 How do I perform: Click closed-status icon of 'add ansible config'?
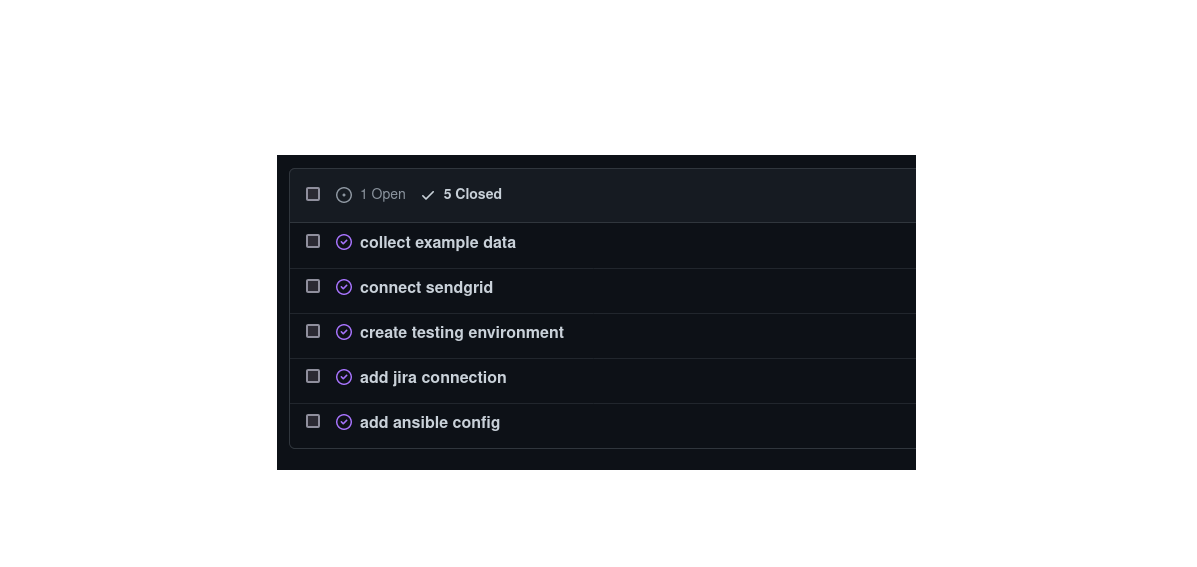click(344, 422)
